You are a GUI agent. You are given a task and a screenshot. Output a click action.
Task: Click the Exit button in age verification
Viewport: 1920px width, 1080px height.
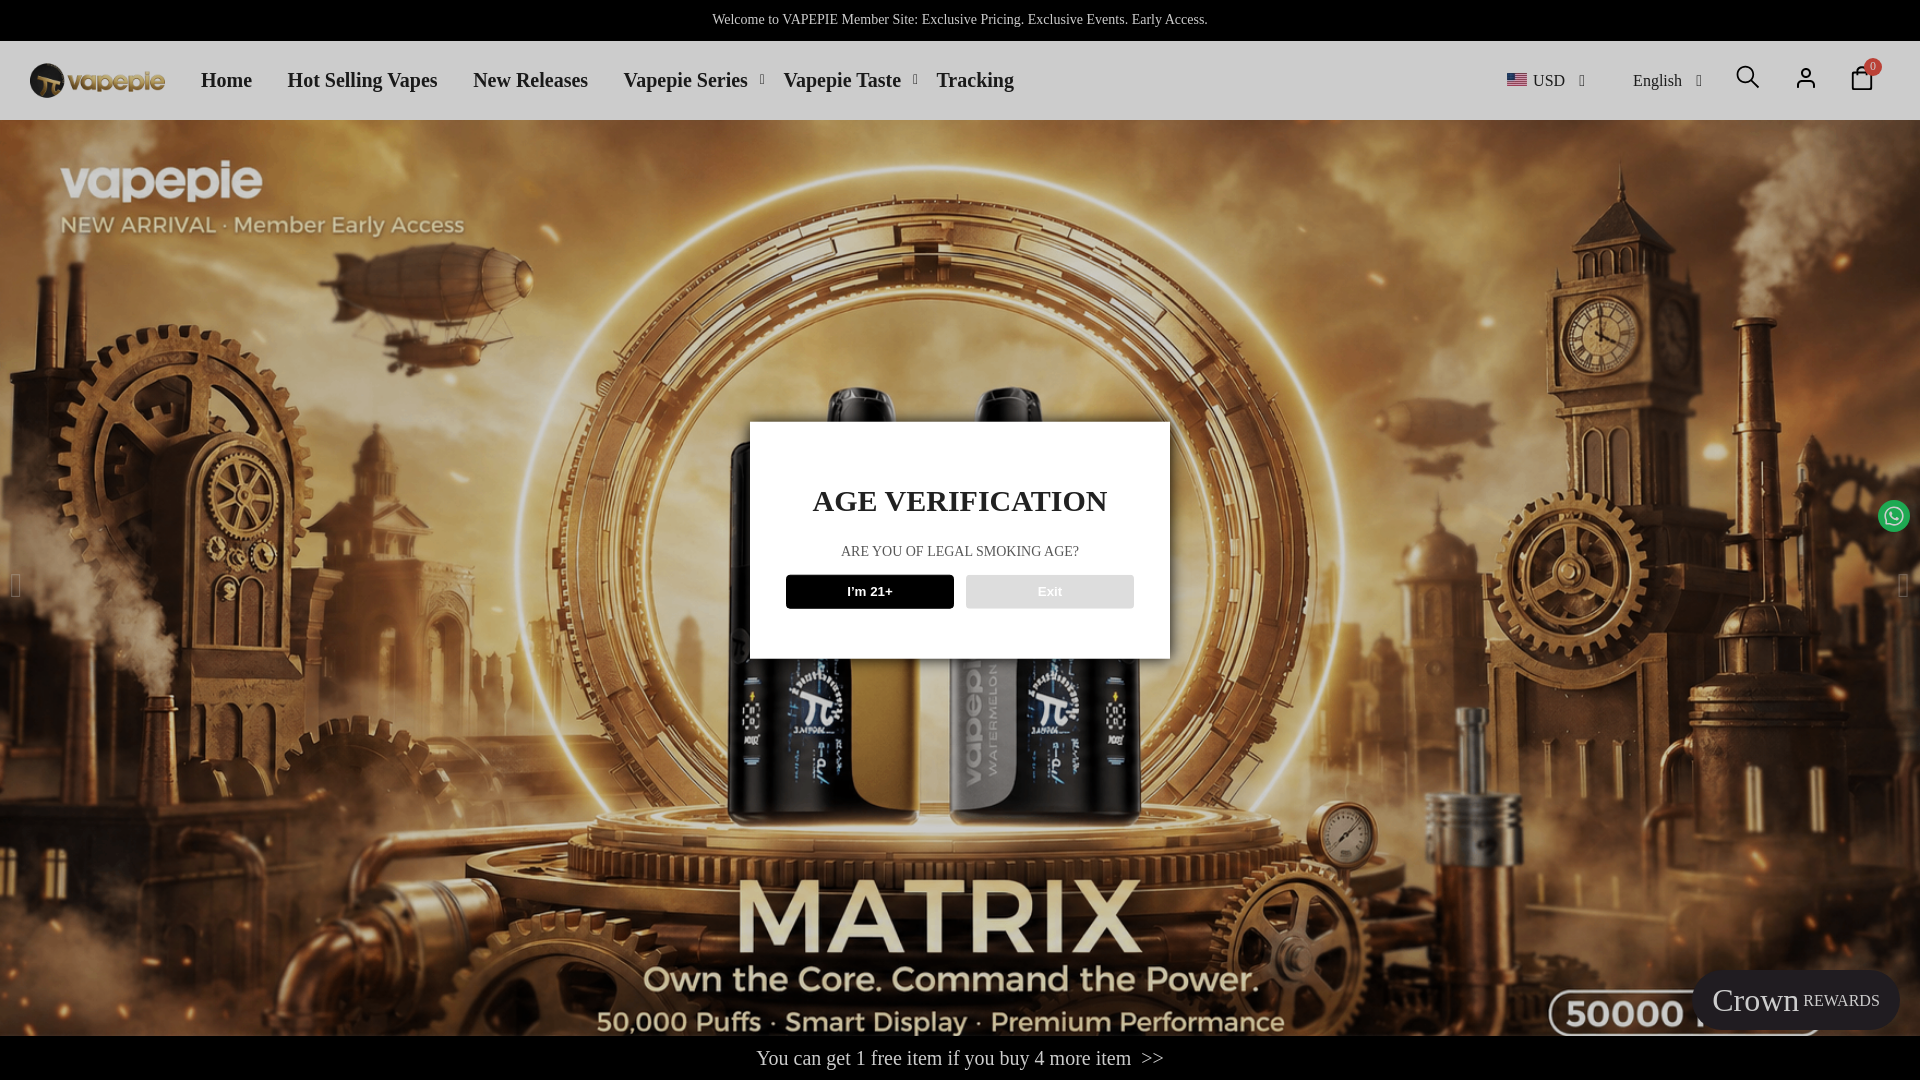pos(1050,592)
